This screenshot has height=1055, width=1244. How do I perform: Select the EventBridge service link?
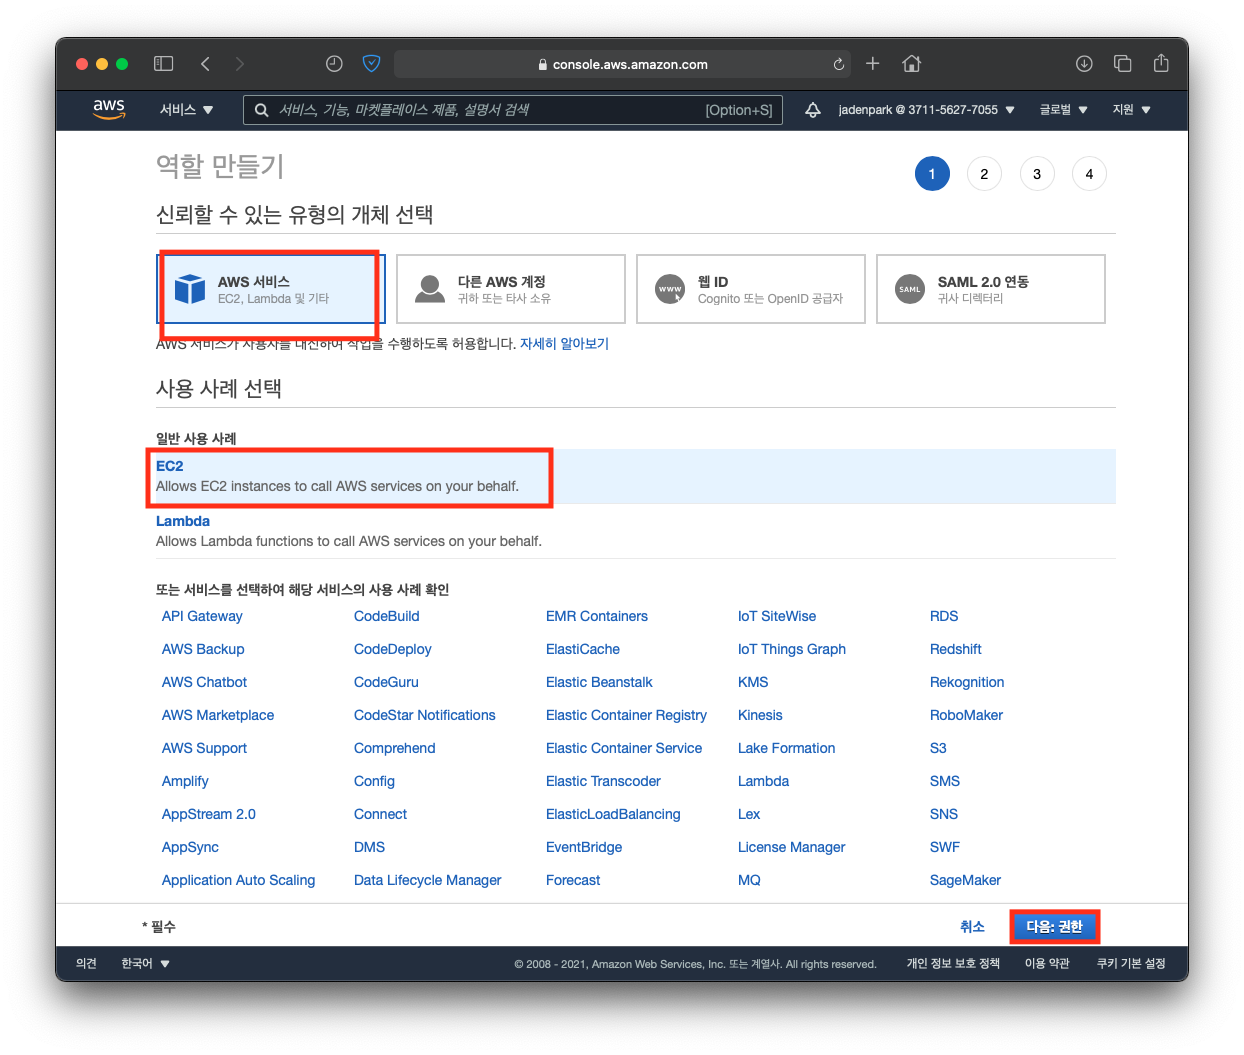point(584,847)
